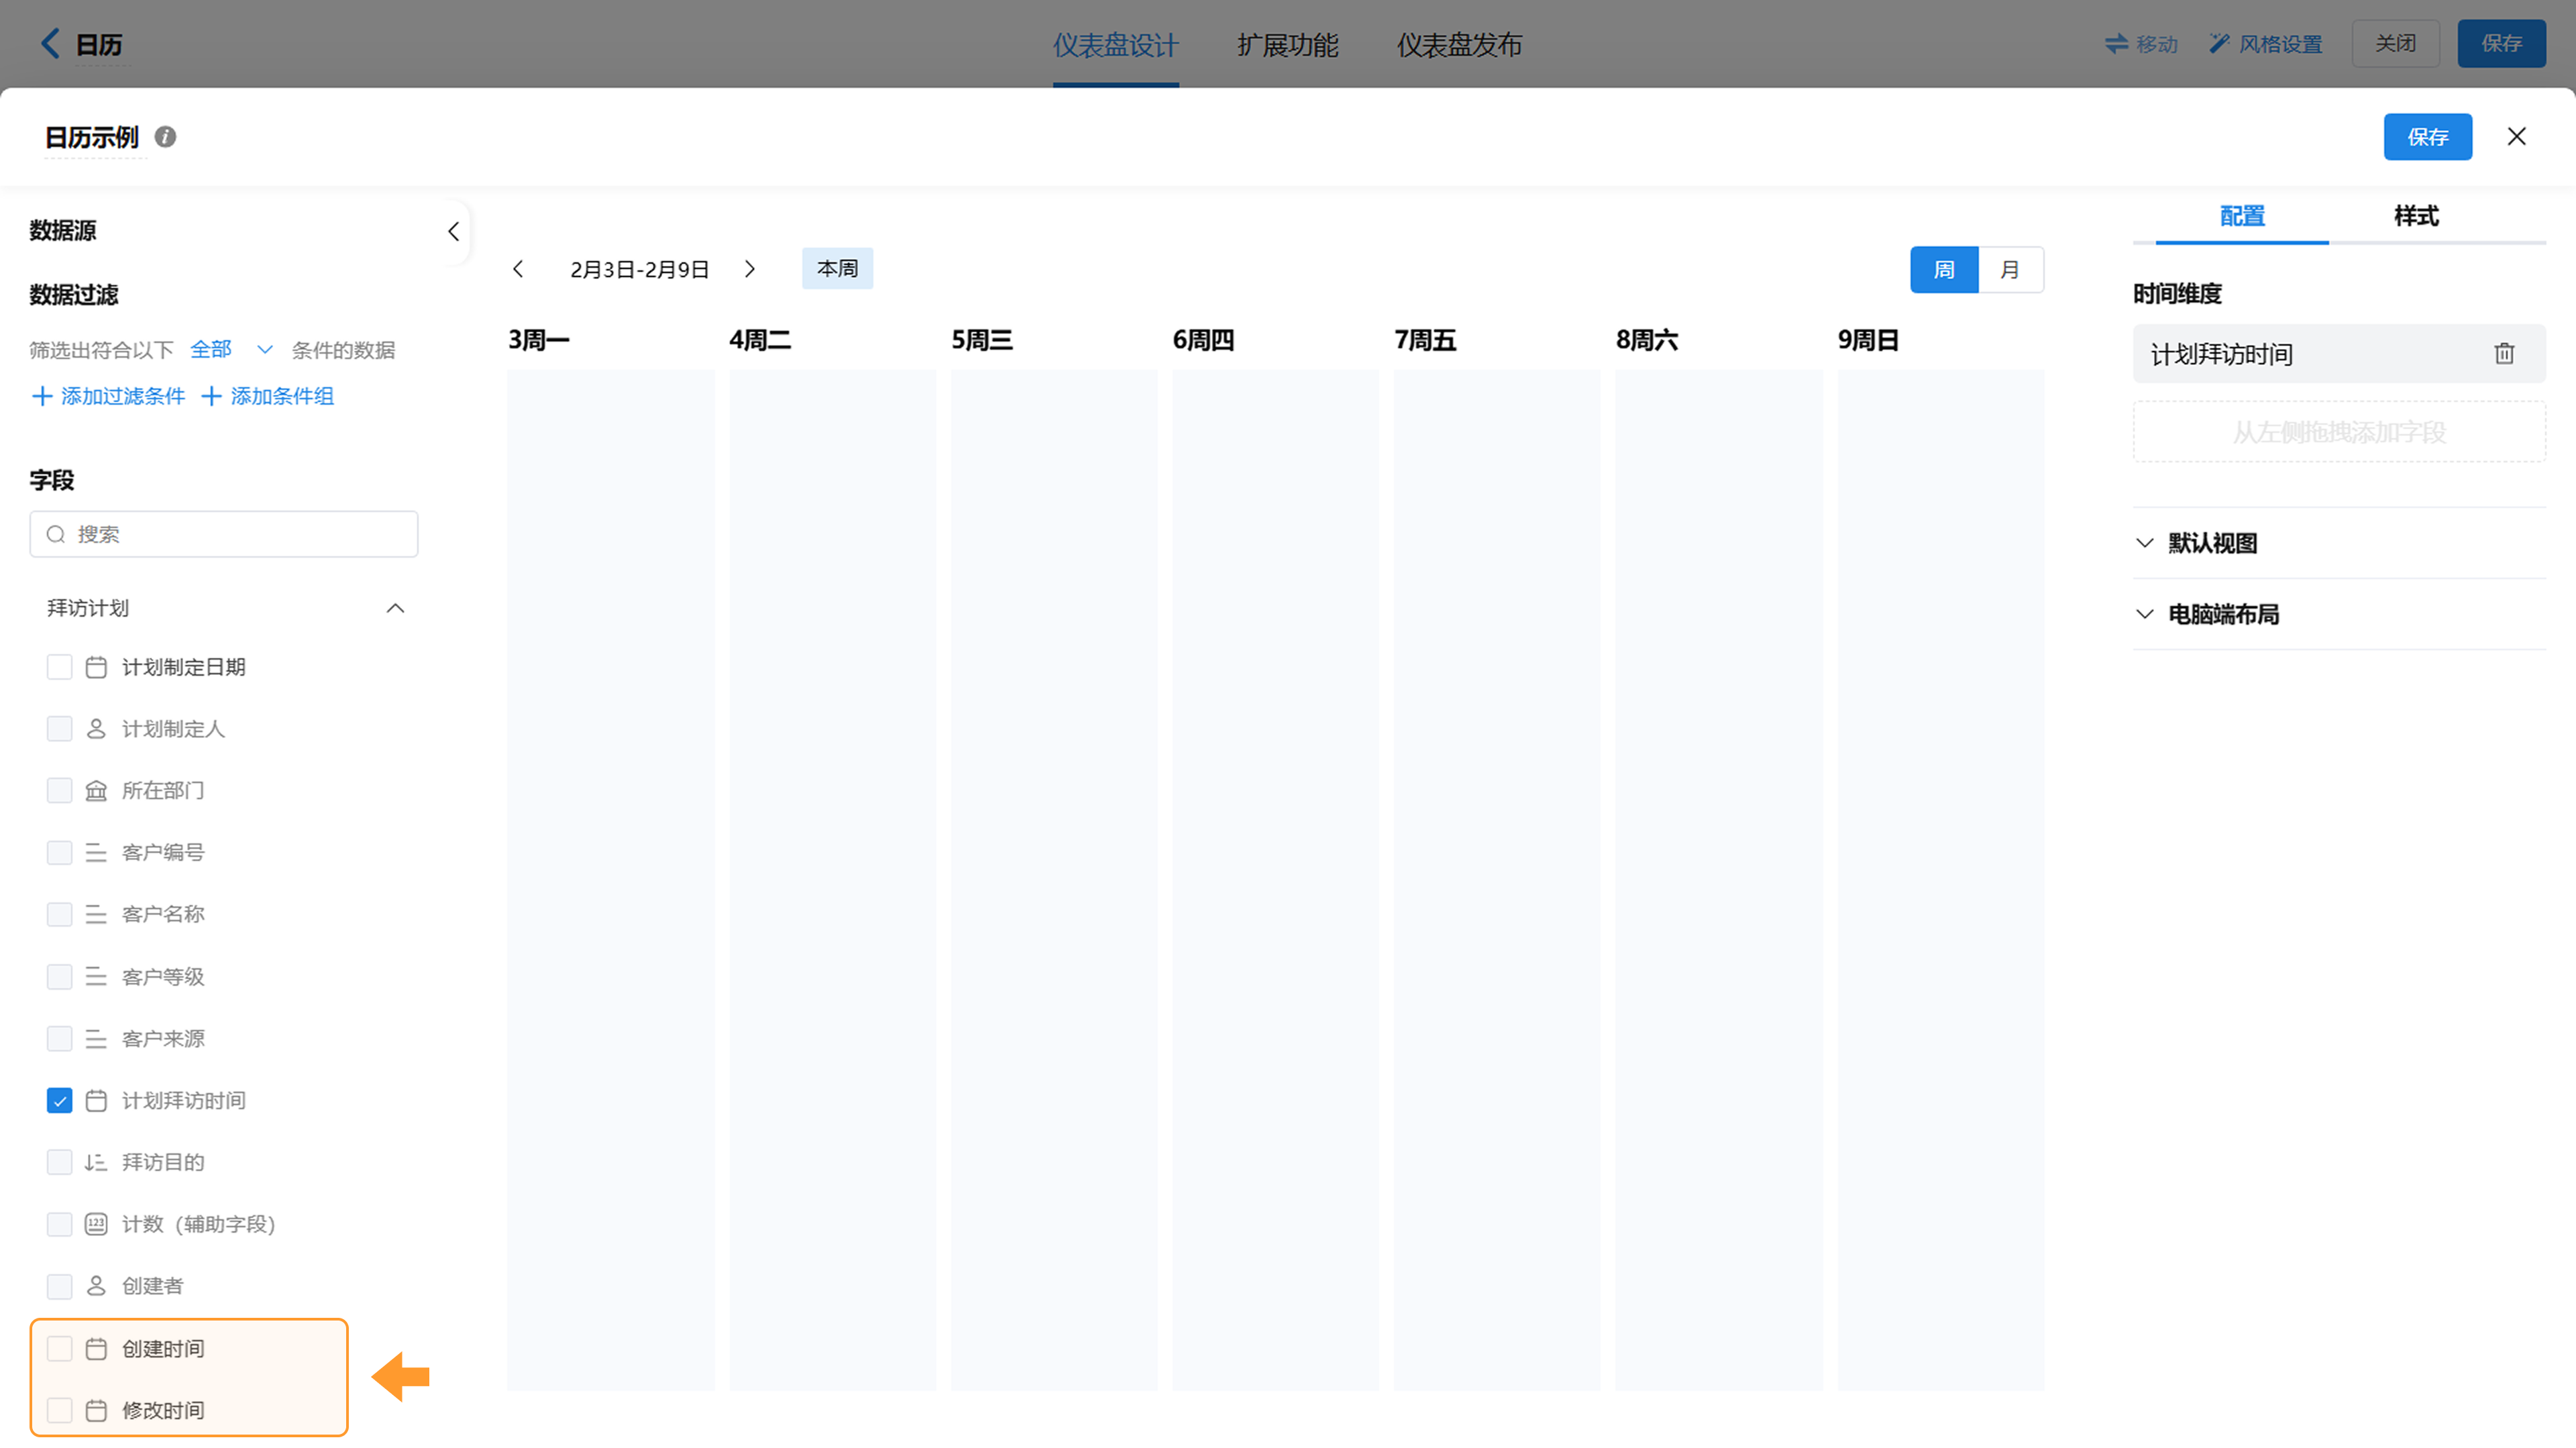Check the 拜访目的 checkbox
The height and width of the screenshot is (1448, 2576).
coord(60,1162)
